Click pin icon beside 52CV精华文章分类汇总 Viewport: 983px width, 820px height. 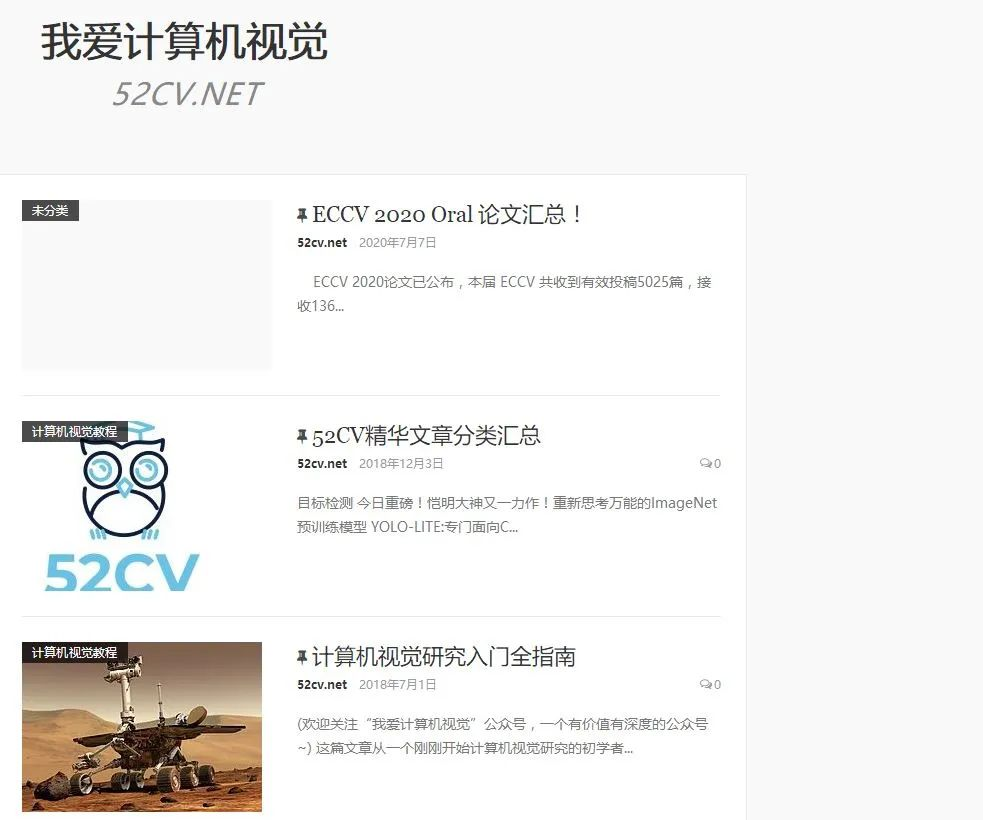[302, 436]
